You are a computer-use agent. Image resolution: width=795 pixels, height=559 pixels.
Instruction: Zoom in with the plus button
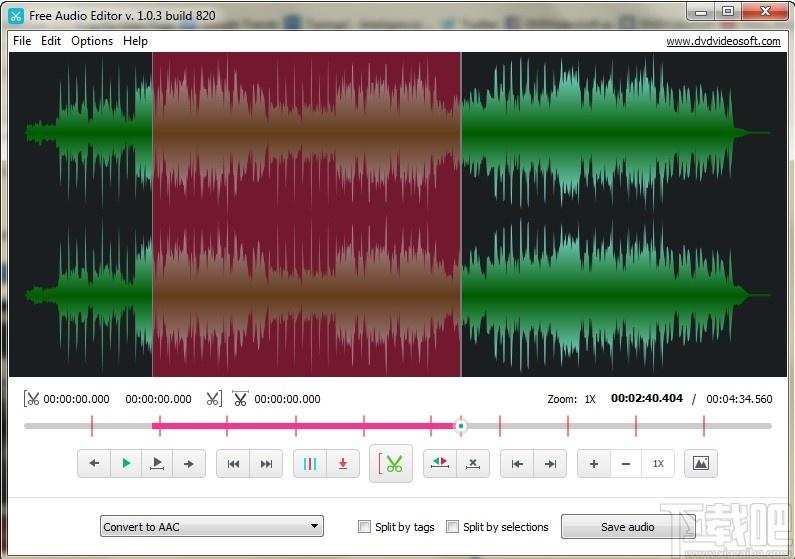coord(594,463)
